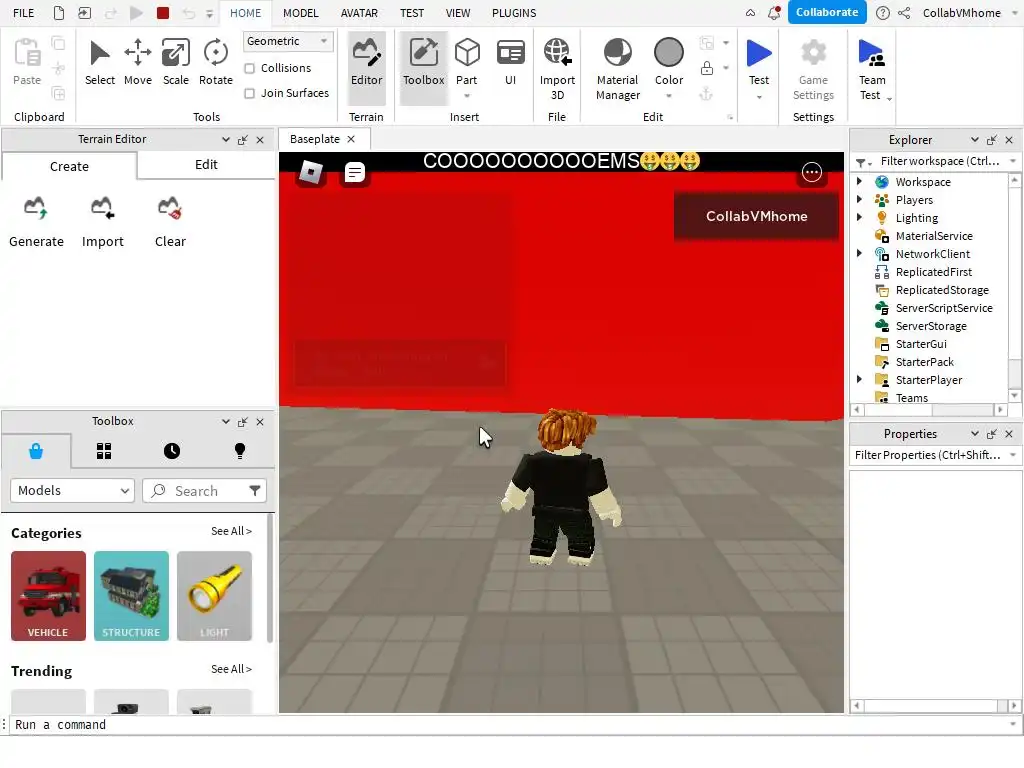
Task: Switch to the MODEL ribbon tab
Action: tap(300, 12)
